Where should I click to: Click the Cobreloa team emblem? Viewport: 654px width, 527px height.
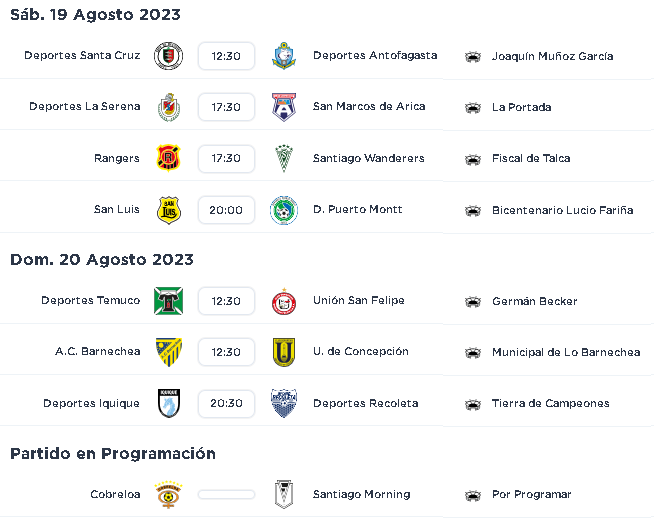pos(168,494)
